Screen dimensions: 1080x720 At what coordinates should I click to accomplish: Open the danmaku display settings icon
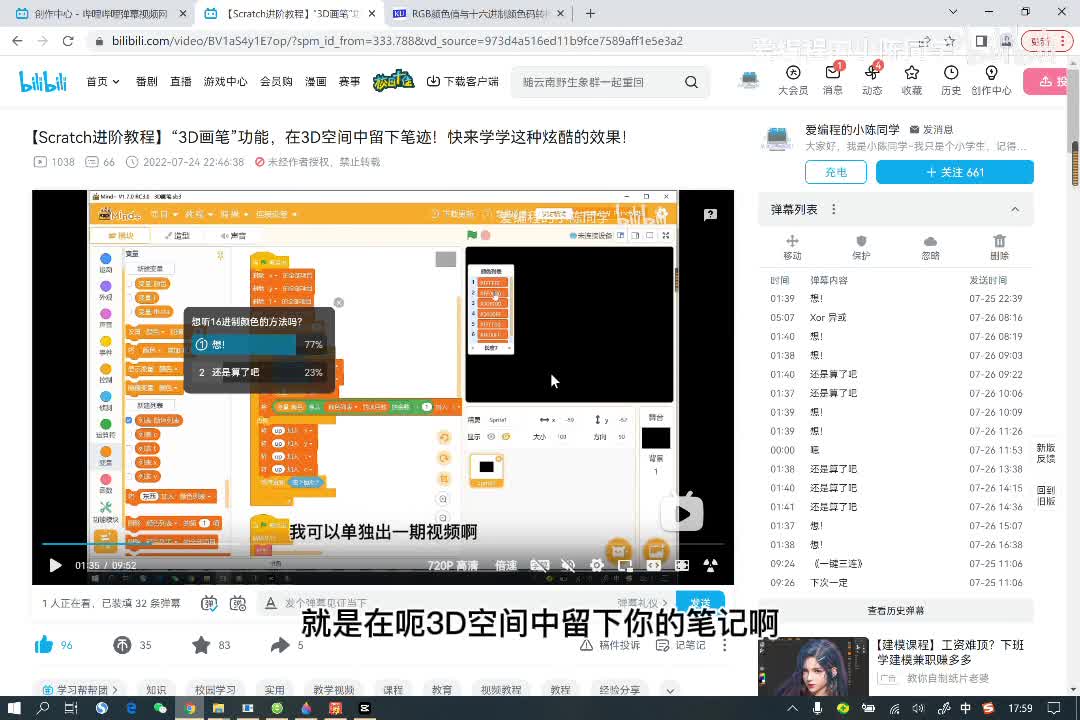(x=238, y=604)
